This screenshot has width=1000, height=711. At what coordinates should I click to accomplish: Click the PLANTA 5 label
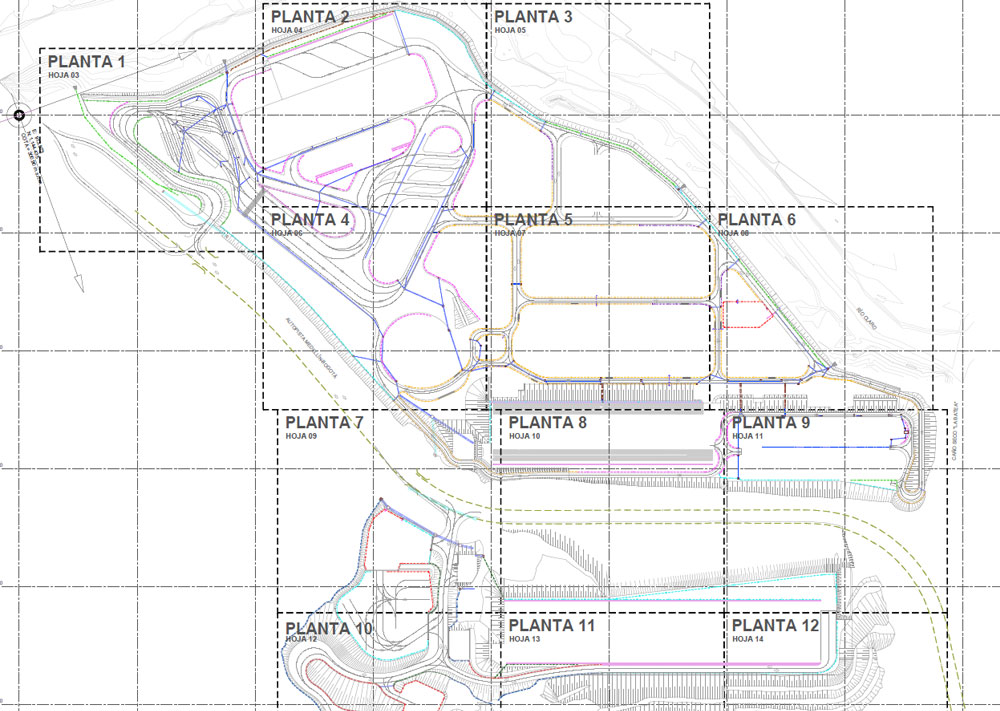(533, 220)
